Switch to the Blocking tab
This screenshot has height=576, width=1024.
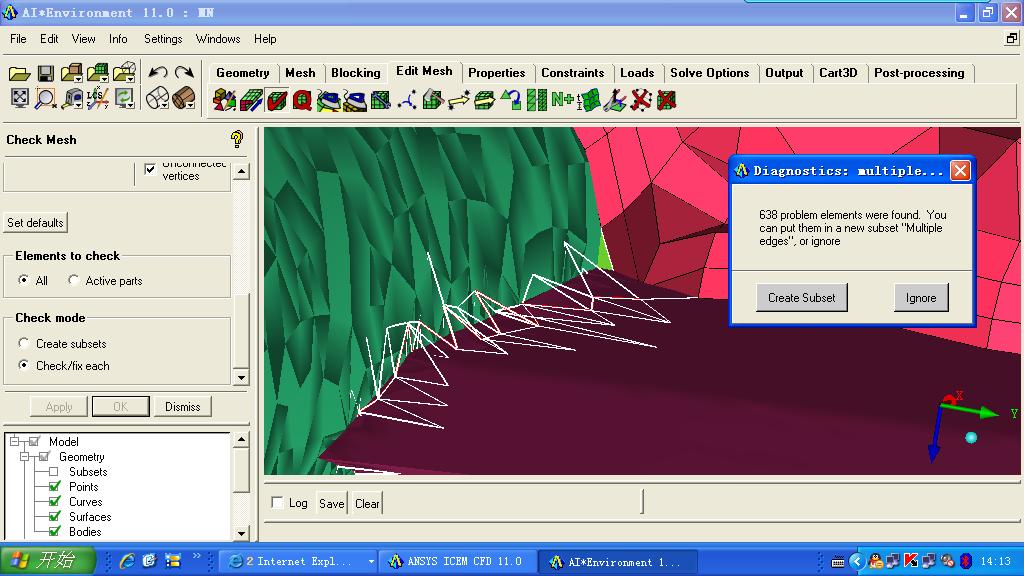pos(355,73)
